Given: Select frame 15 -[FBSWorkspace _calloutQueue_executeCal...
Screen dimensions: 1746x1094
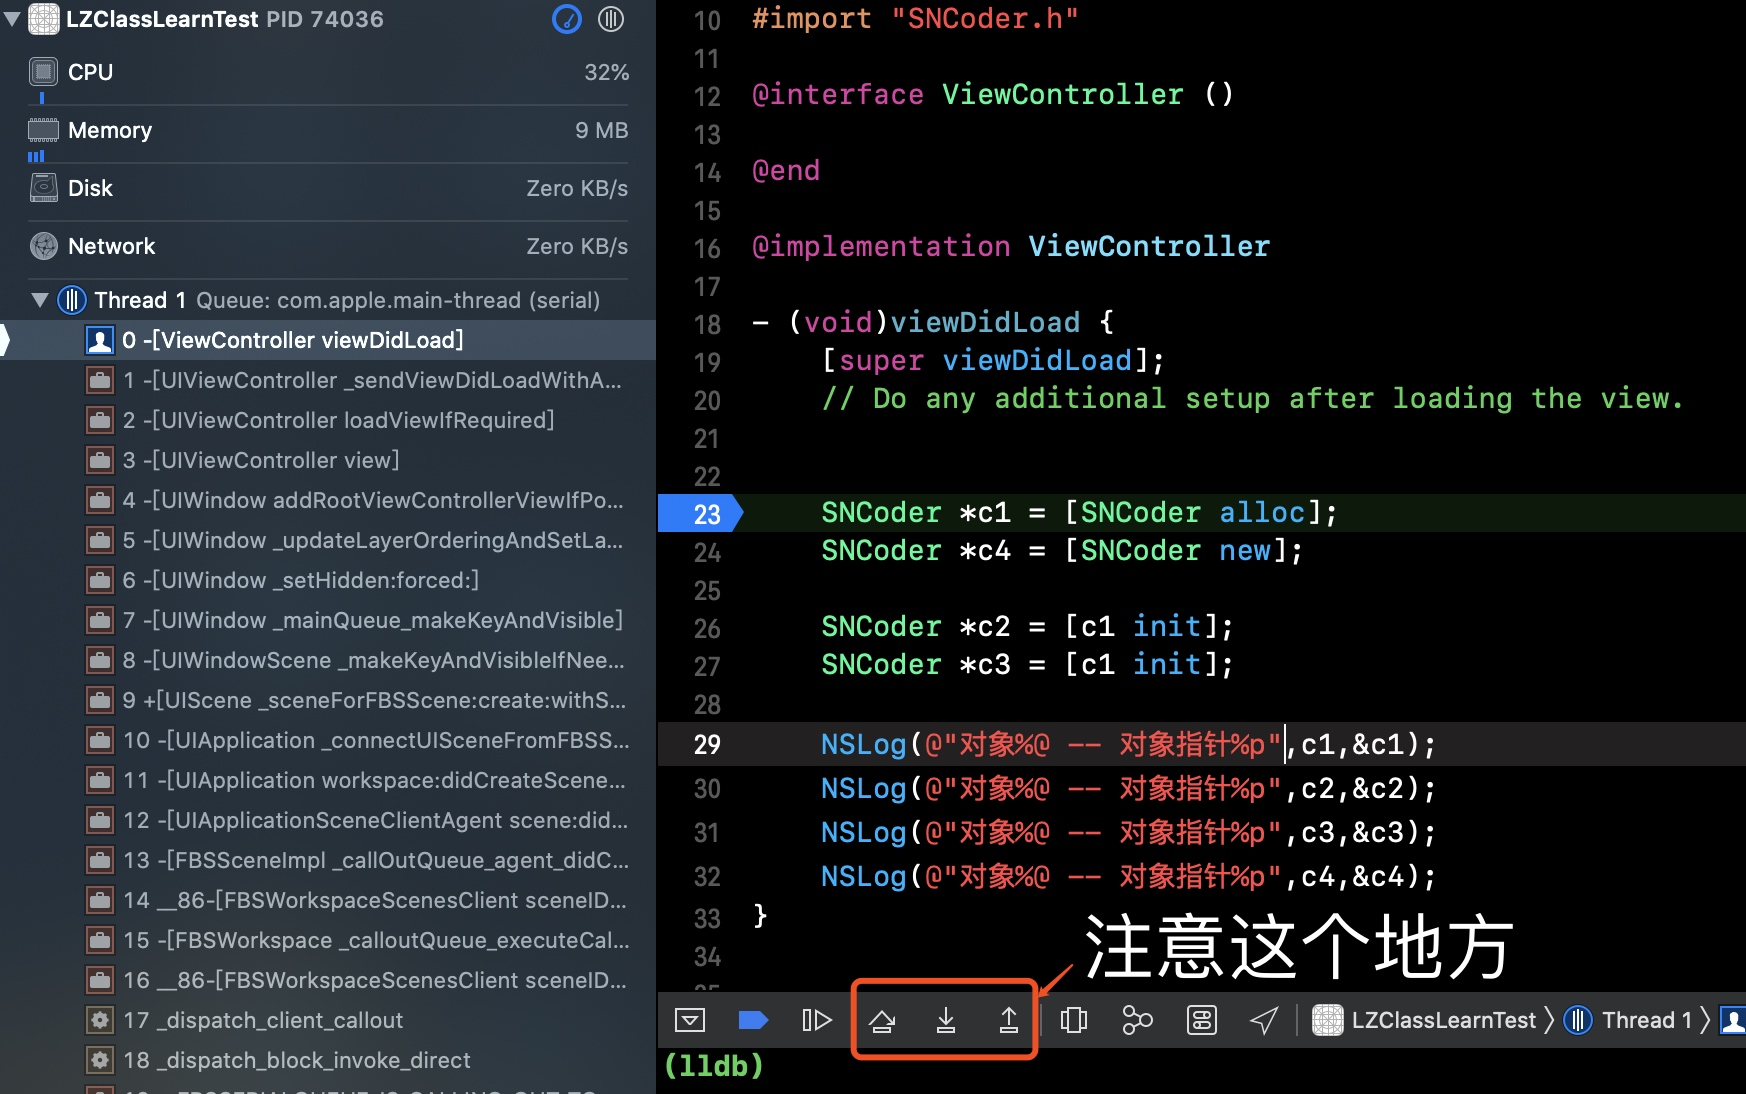Looking at the screenshot, I should tap(328, 940).
